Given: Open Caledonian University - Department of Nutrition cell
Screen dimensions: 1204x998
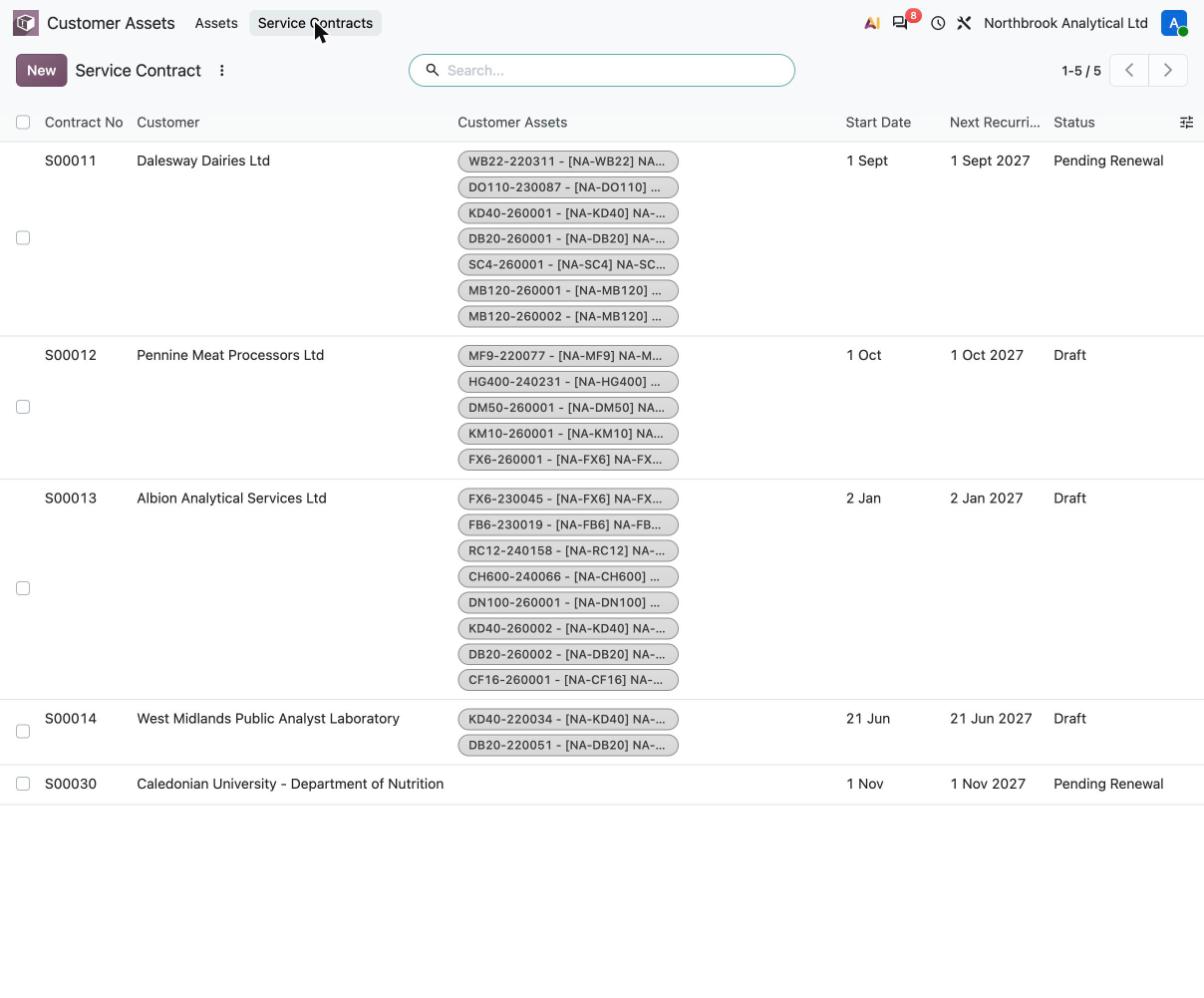Looking at the screenshot, I should (x=290, y=784).
